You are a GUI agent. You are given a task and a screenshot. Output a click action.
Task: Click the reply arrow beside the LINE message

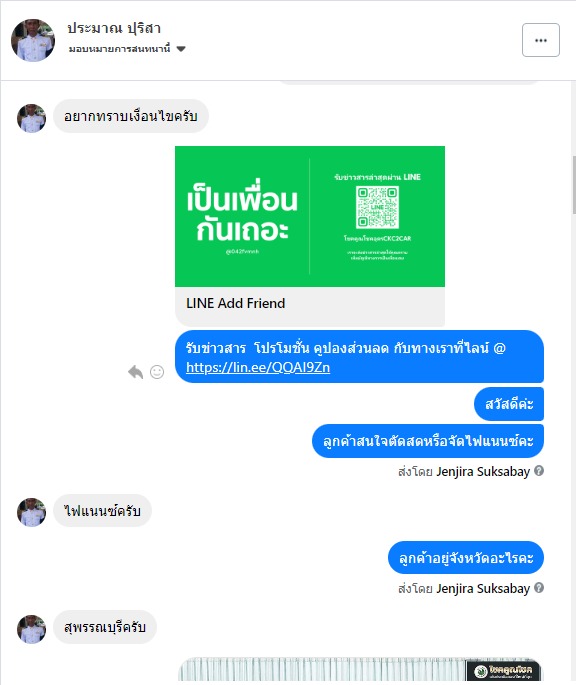pyautogui.click(x=135, y=372)
